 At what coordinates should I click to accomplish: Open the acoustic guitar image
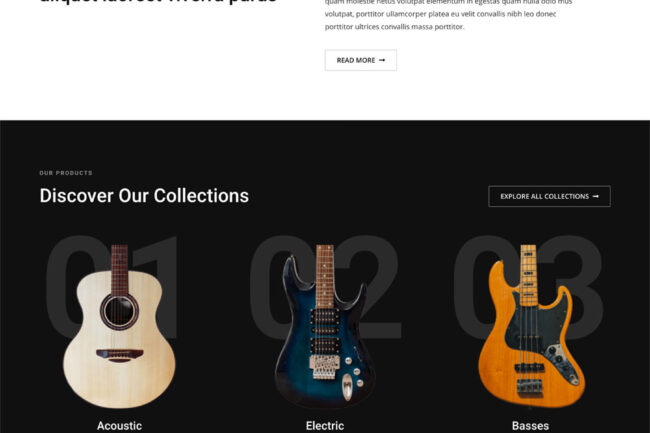(119, 327)
